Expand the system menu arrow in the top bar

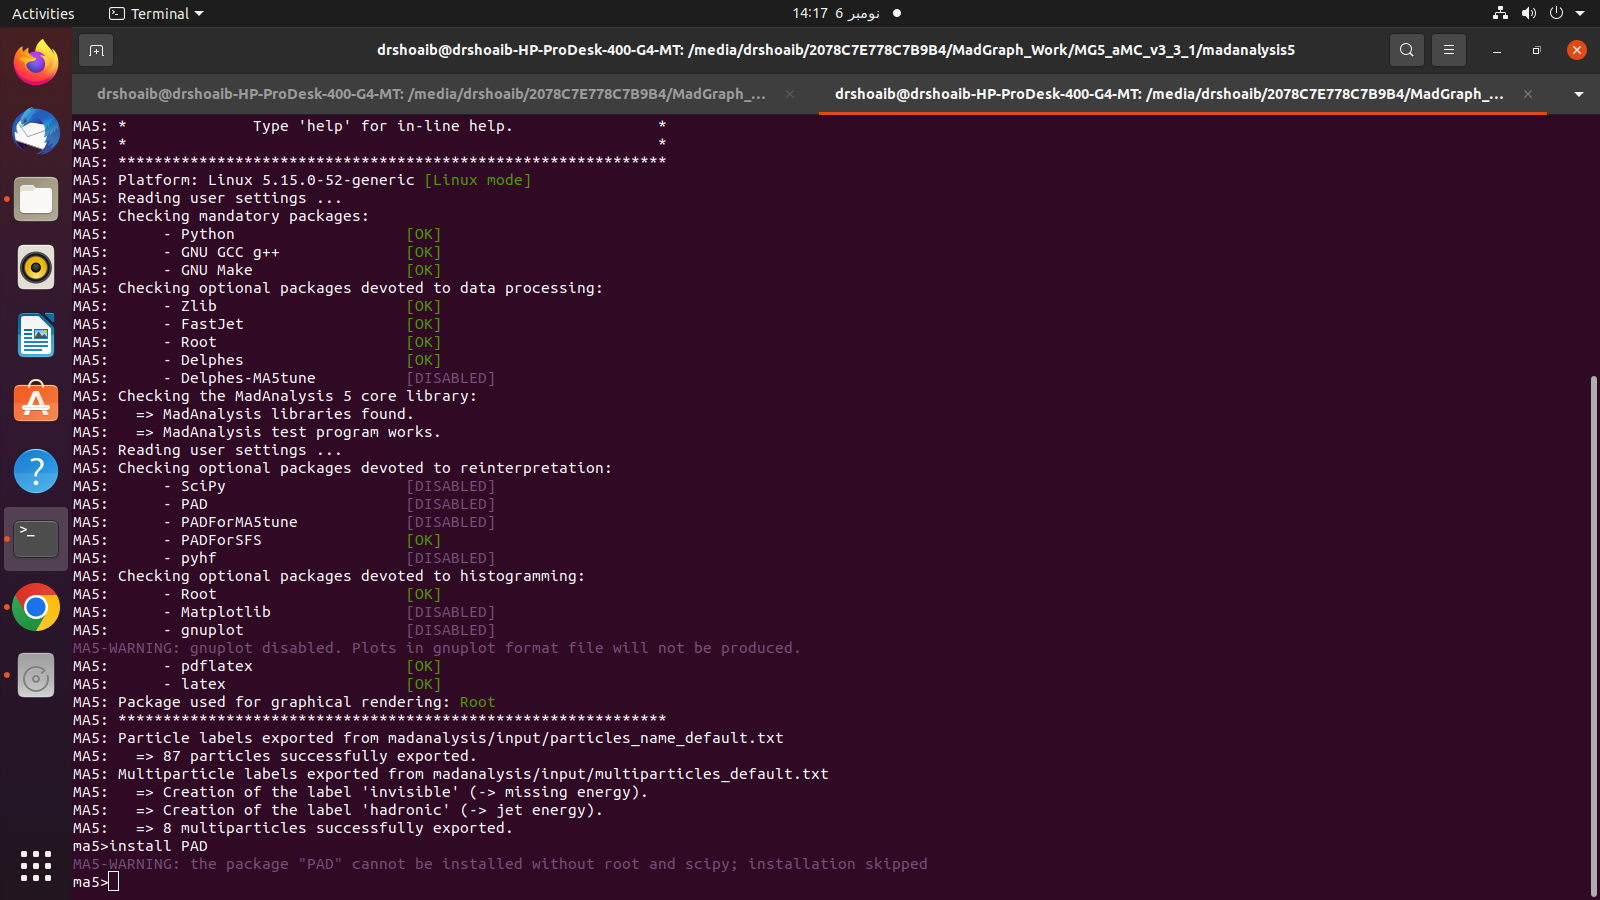pos(1580,13)
